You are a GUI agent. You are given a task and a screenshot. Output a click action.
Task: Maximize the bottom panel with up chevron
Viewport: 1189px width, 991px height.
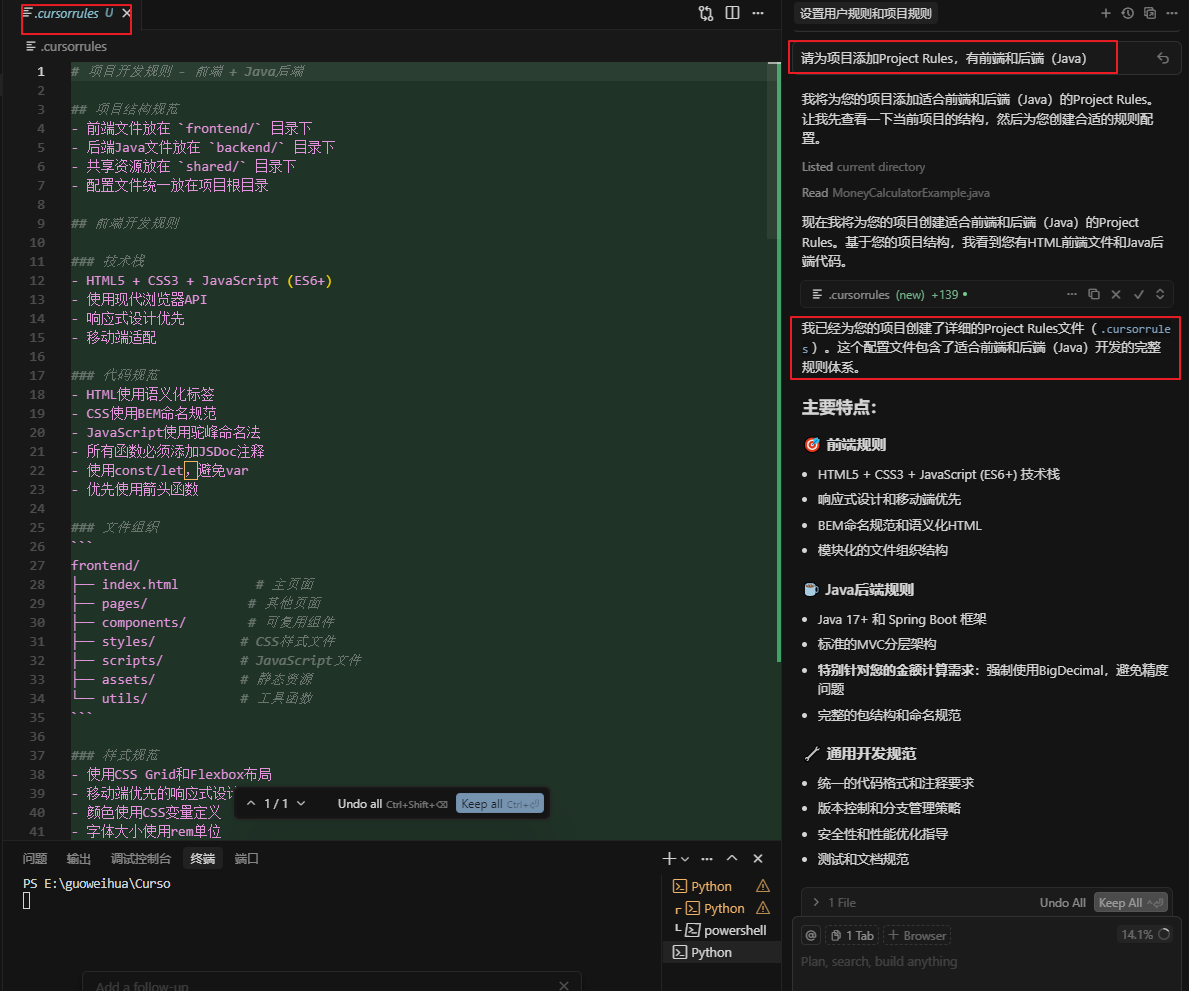click(732, 858)
